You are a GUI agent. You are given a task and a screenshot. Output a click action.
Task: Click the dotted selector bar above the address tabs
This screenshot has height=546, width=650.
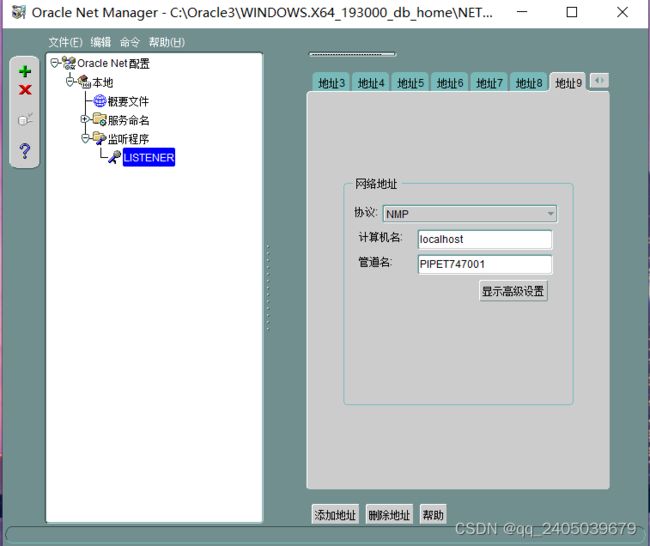tap(352, 54)
